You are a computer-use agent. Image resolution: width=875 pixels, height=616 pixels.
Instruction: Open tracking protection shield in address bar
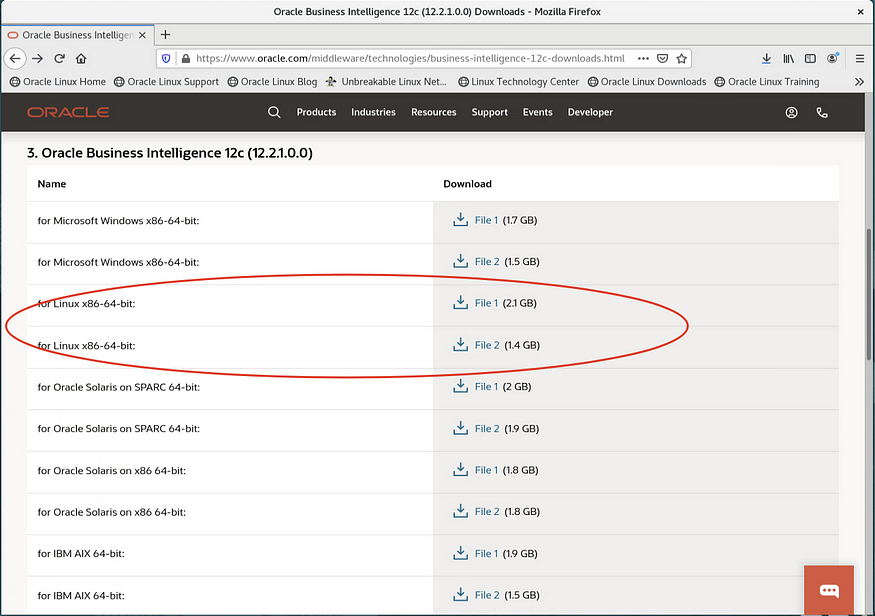click(x=166, y=59)
